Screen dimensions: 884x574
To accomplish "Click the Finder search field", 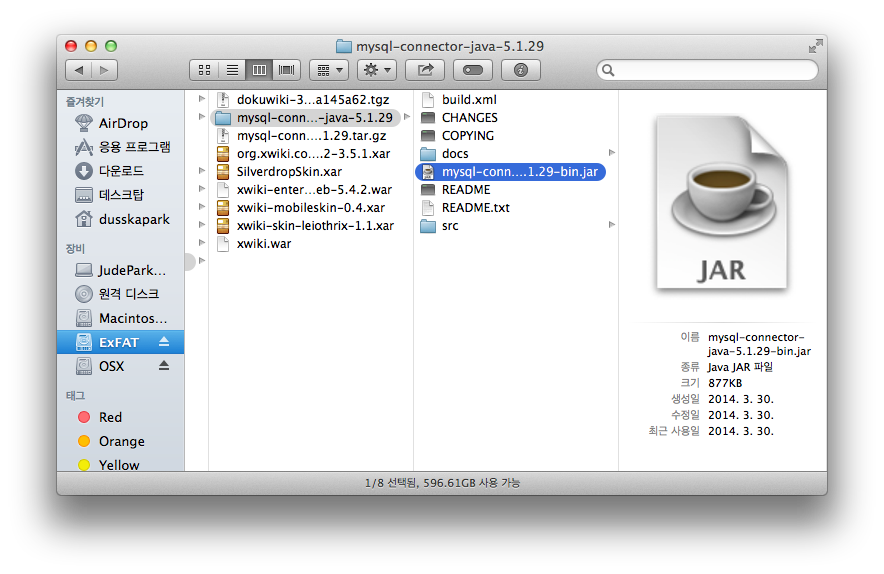I will (x=707, y=70).
